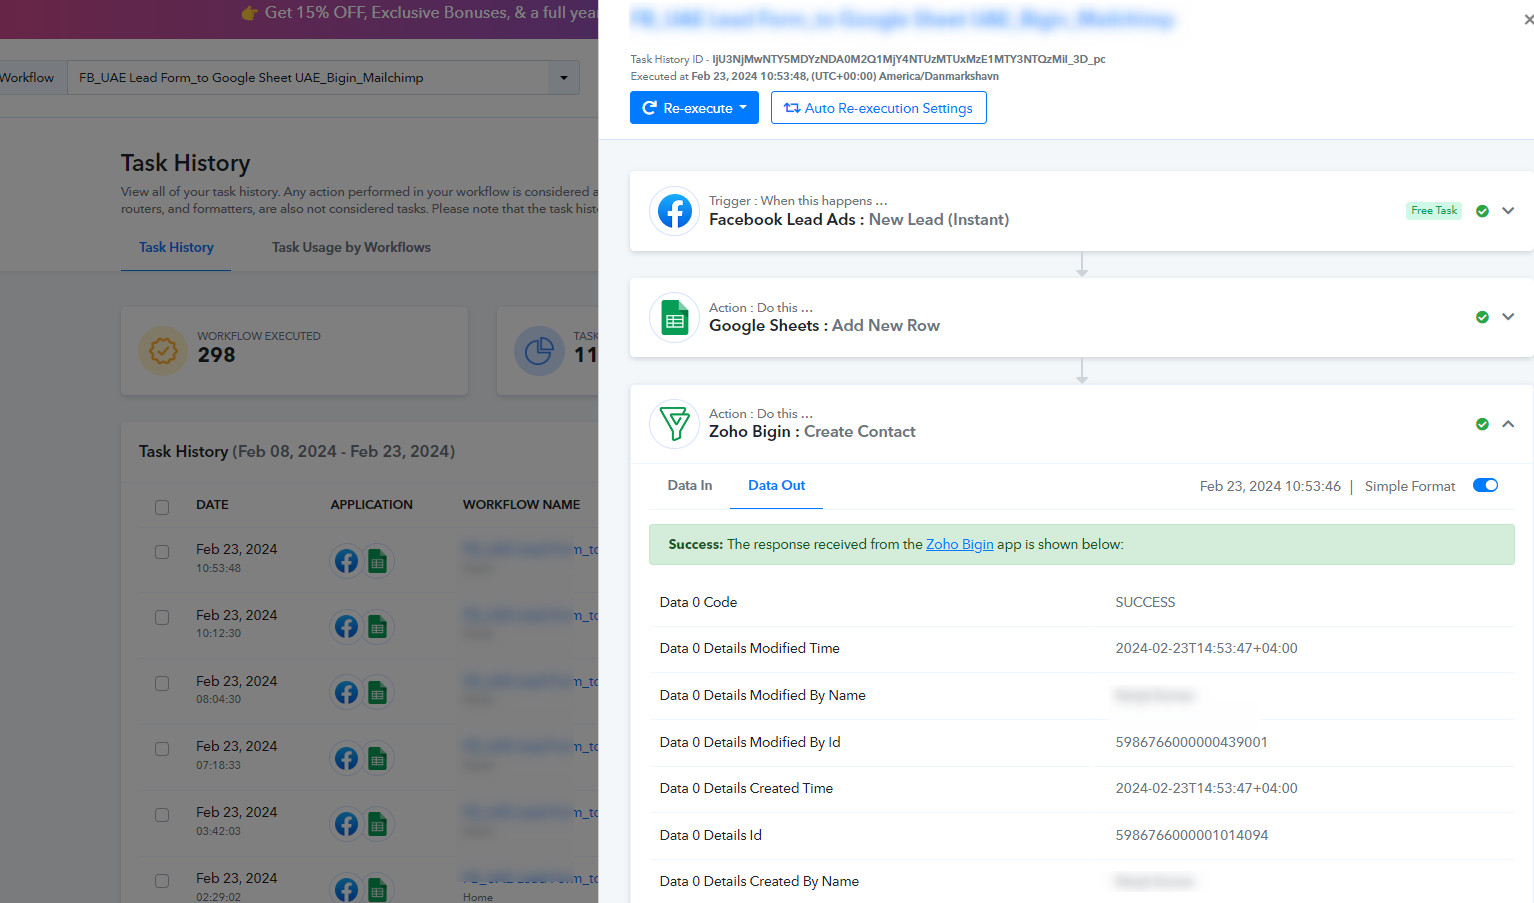1534x903 pixels.
Task: Click the Google Sheets icon in 07:18:33 row
Action: (x=377, y=758)
